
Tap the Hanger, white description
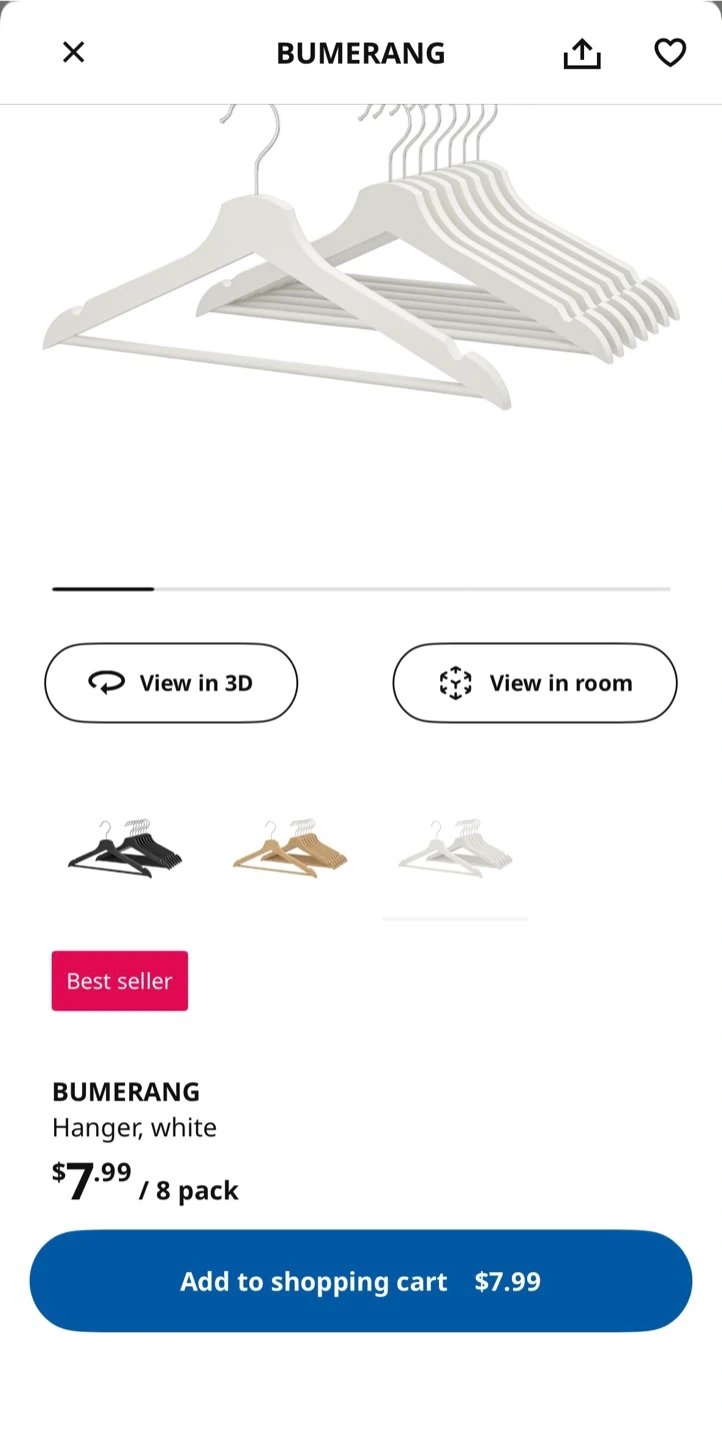pyautogui.click(x=134, y=1128)
